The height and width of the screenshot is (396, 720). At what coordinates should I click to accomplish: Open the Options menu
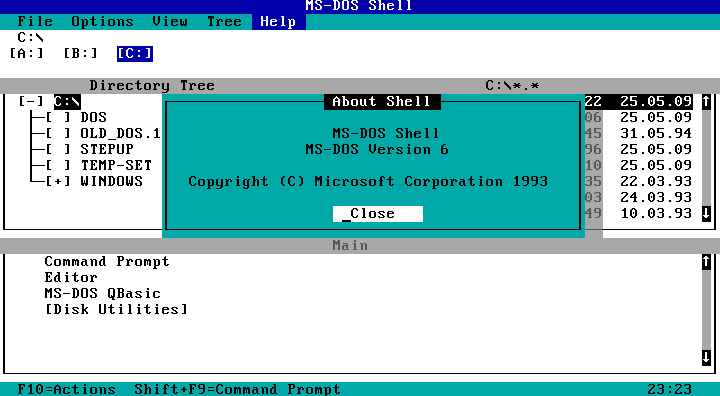[102, 22]
